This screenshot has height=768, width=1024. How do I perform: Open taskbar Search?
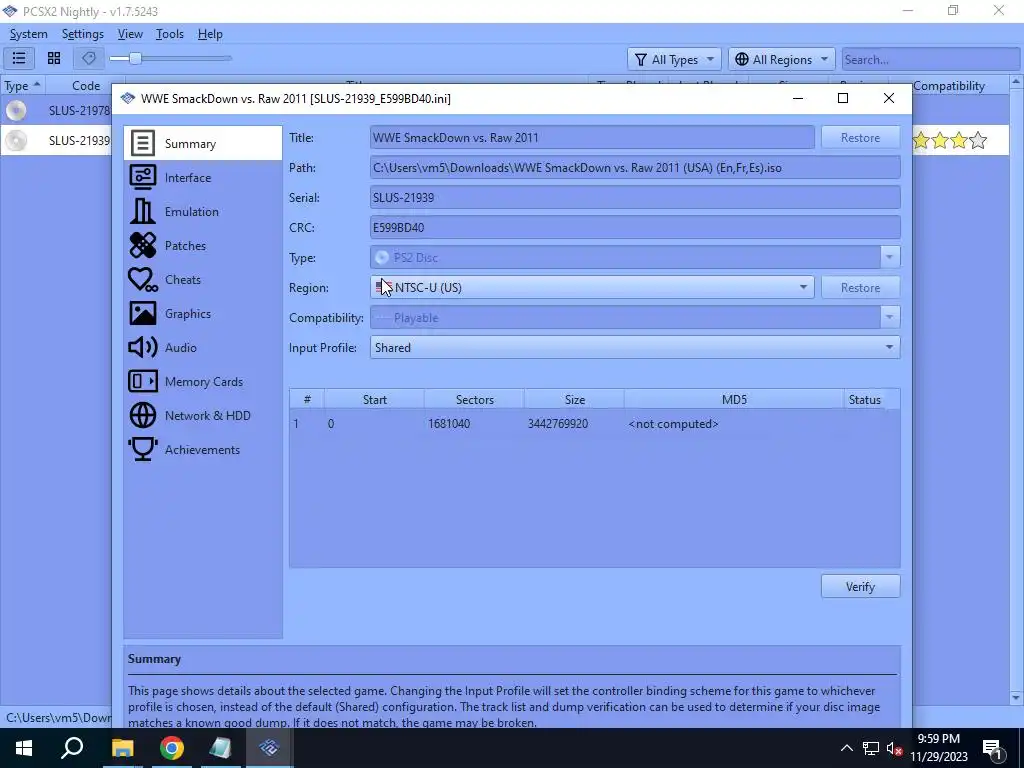[x=72, y=748]
